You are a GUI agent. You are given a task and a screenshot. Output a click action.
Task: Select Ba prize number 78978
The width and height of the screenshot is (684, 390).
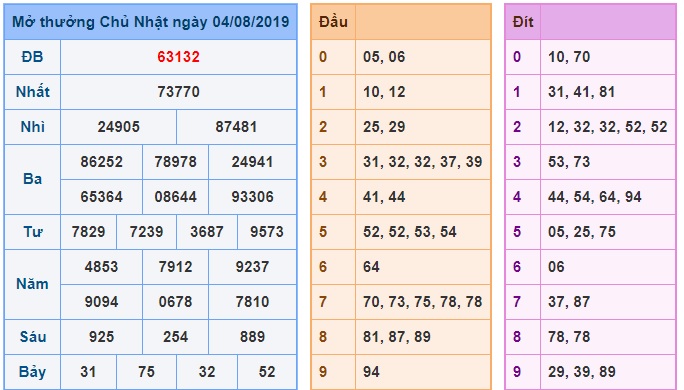pyautogui.click(x=175, y=162)
